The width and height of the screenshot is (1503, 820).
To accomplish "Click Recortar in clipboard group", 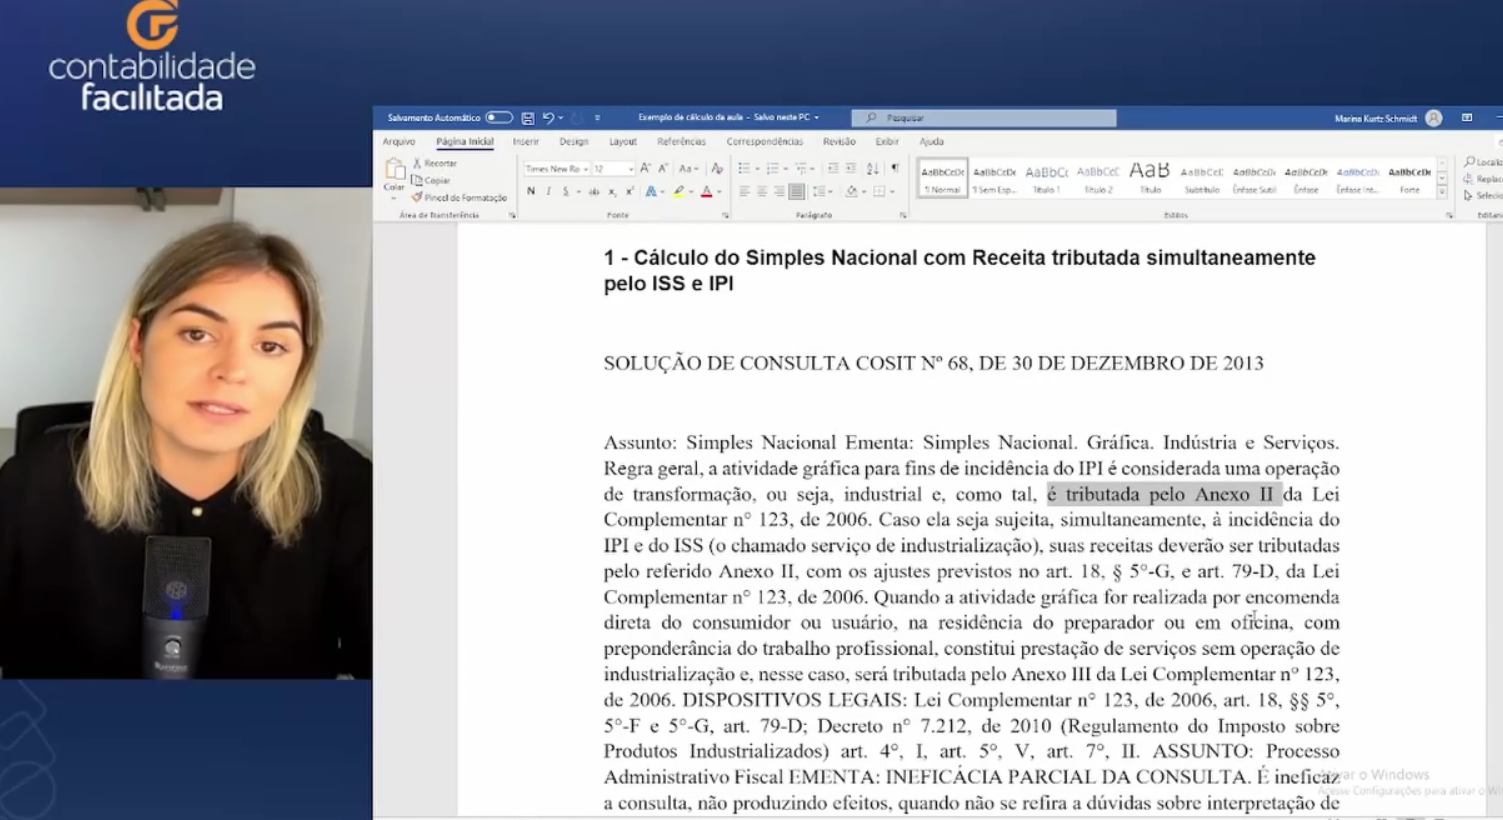I will coord(435,163).
